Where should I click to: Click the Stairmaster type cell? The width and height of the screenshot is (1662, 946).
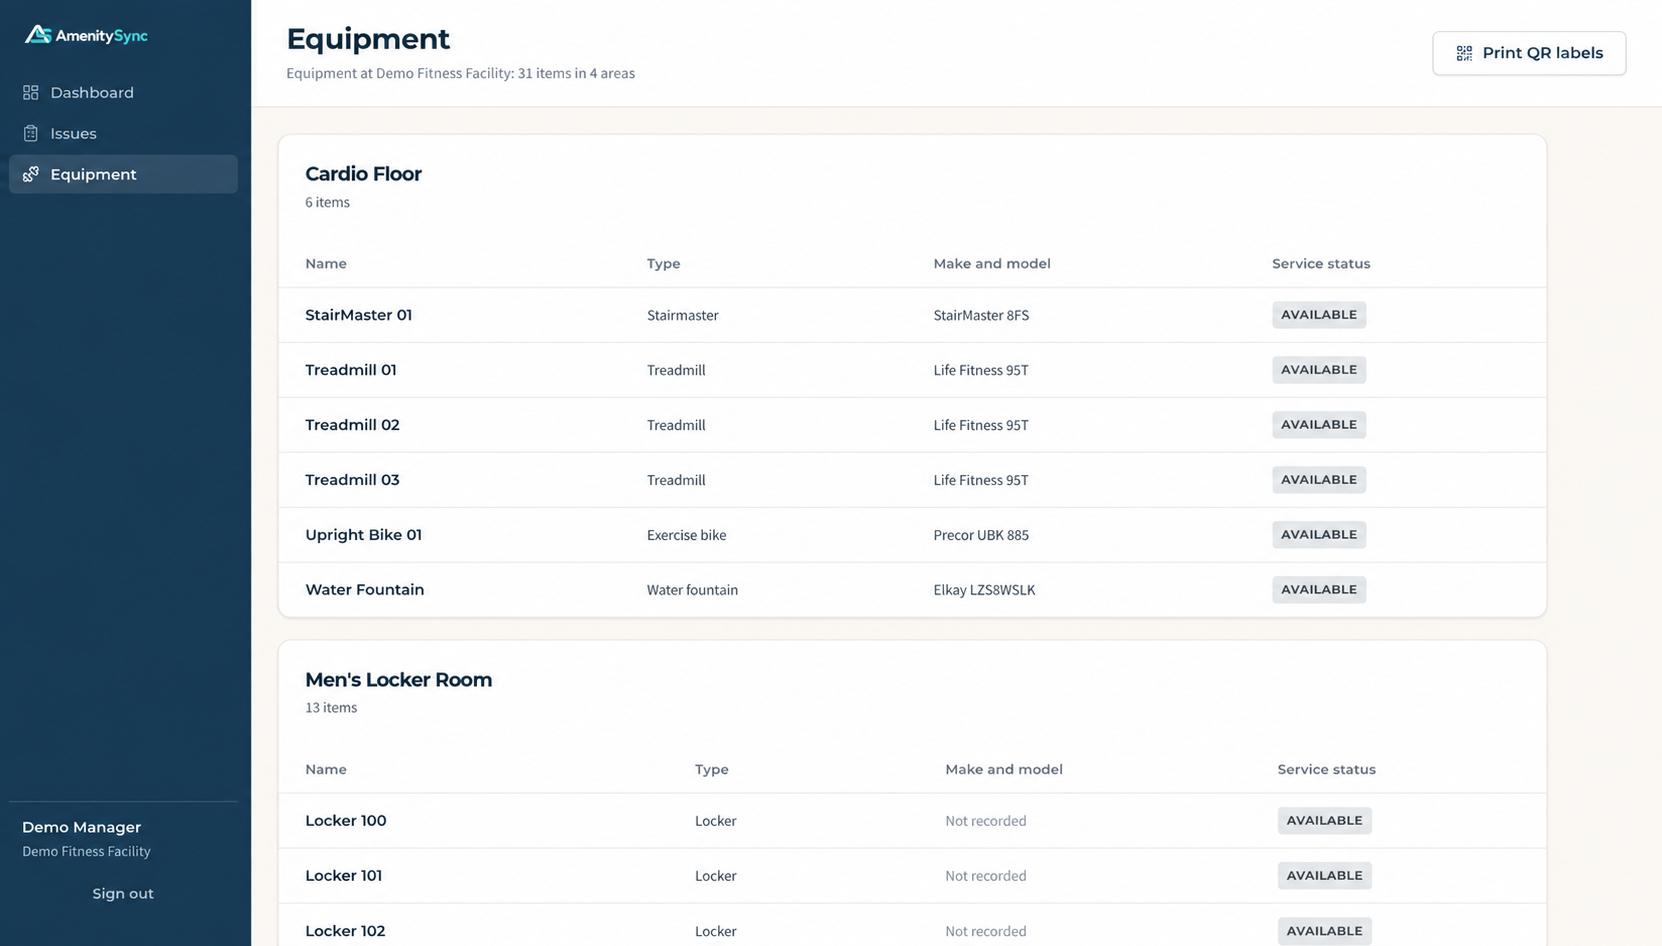tap(683, 315)
